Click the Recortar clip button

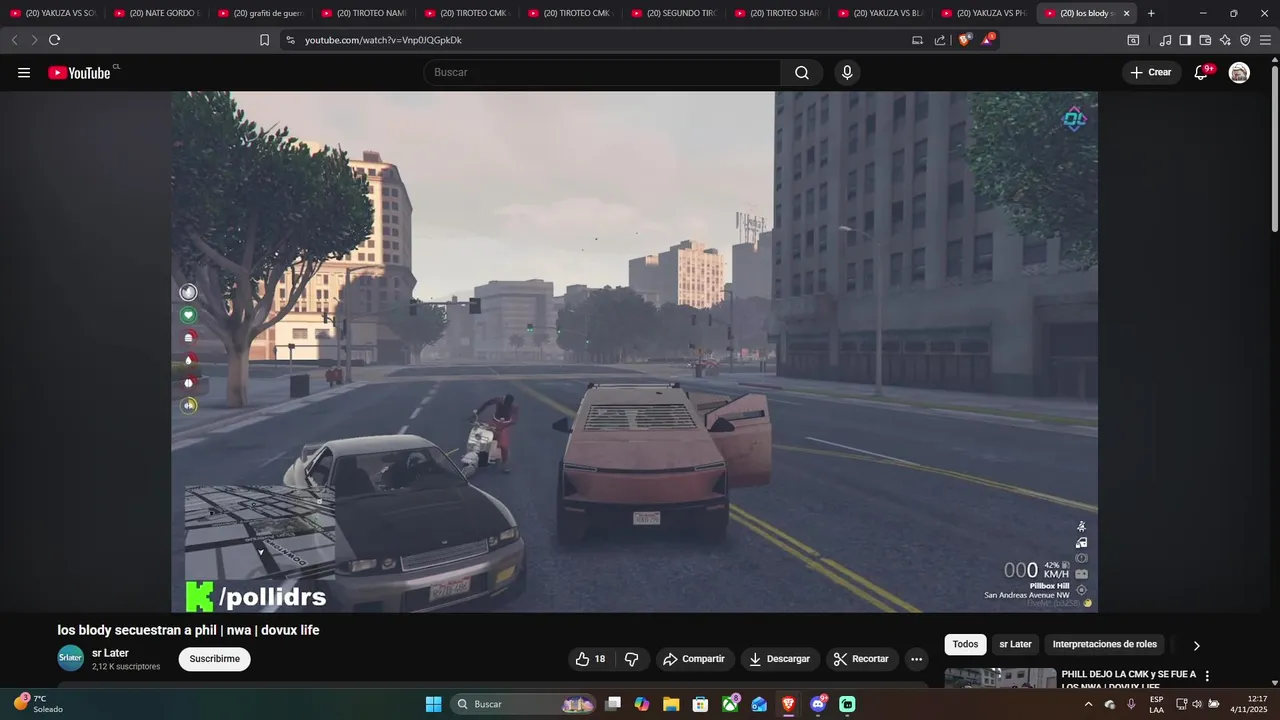coord(861,659)
